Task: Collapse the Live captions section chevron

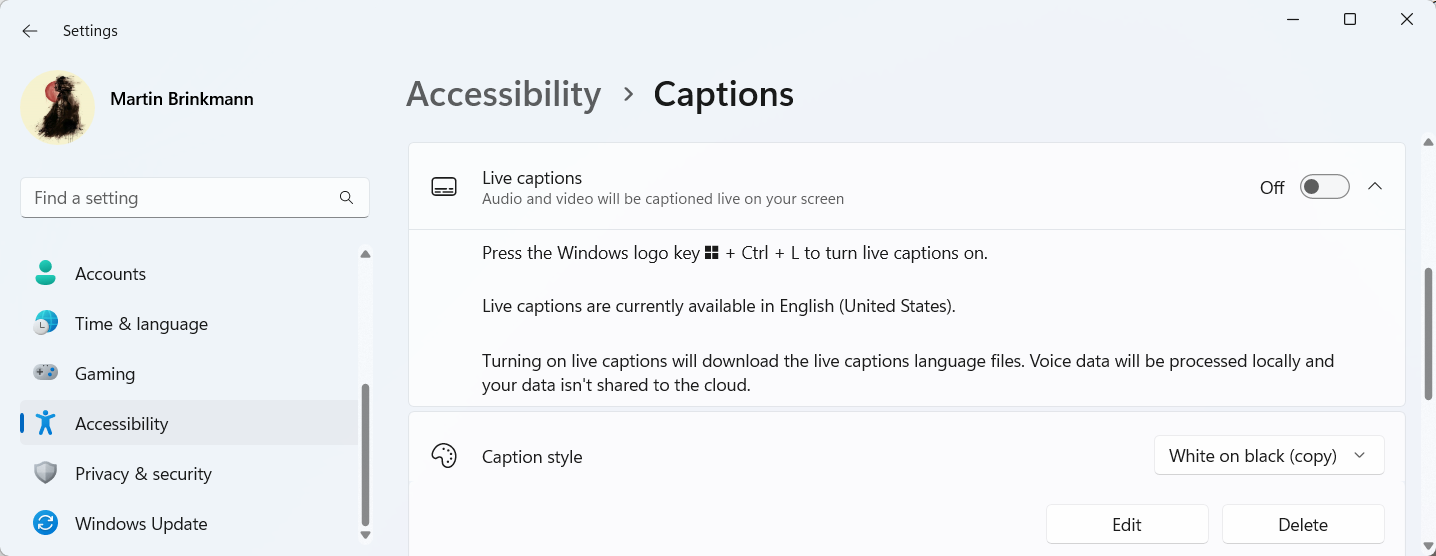Action: tap(1375, 187)
